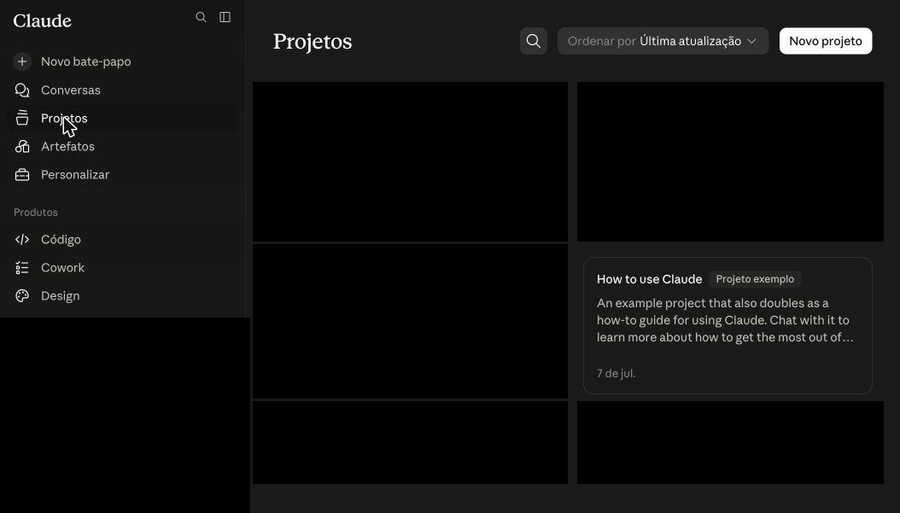Click the Projetos page heading
The height and width of the screenshot is (513, 900).
tap(312, 41)
